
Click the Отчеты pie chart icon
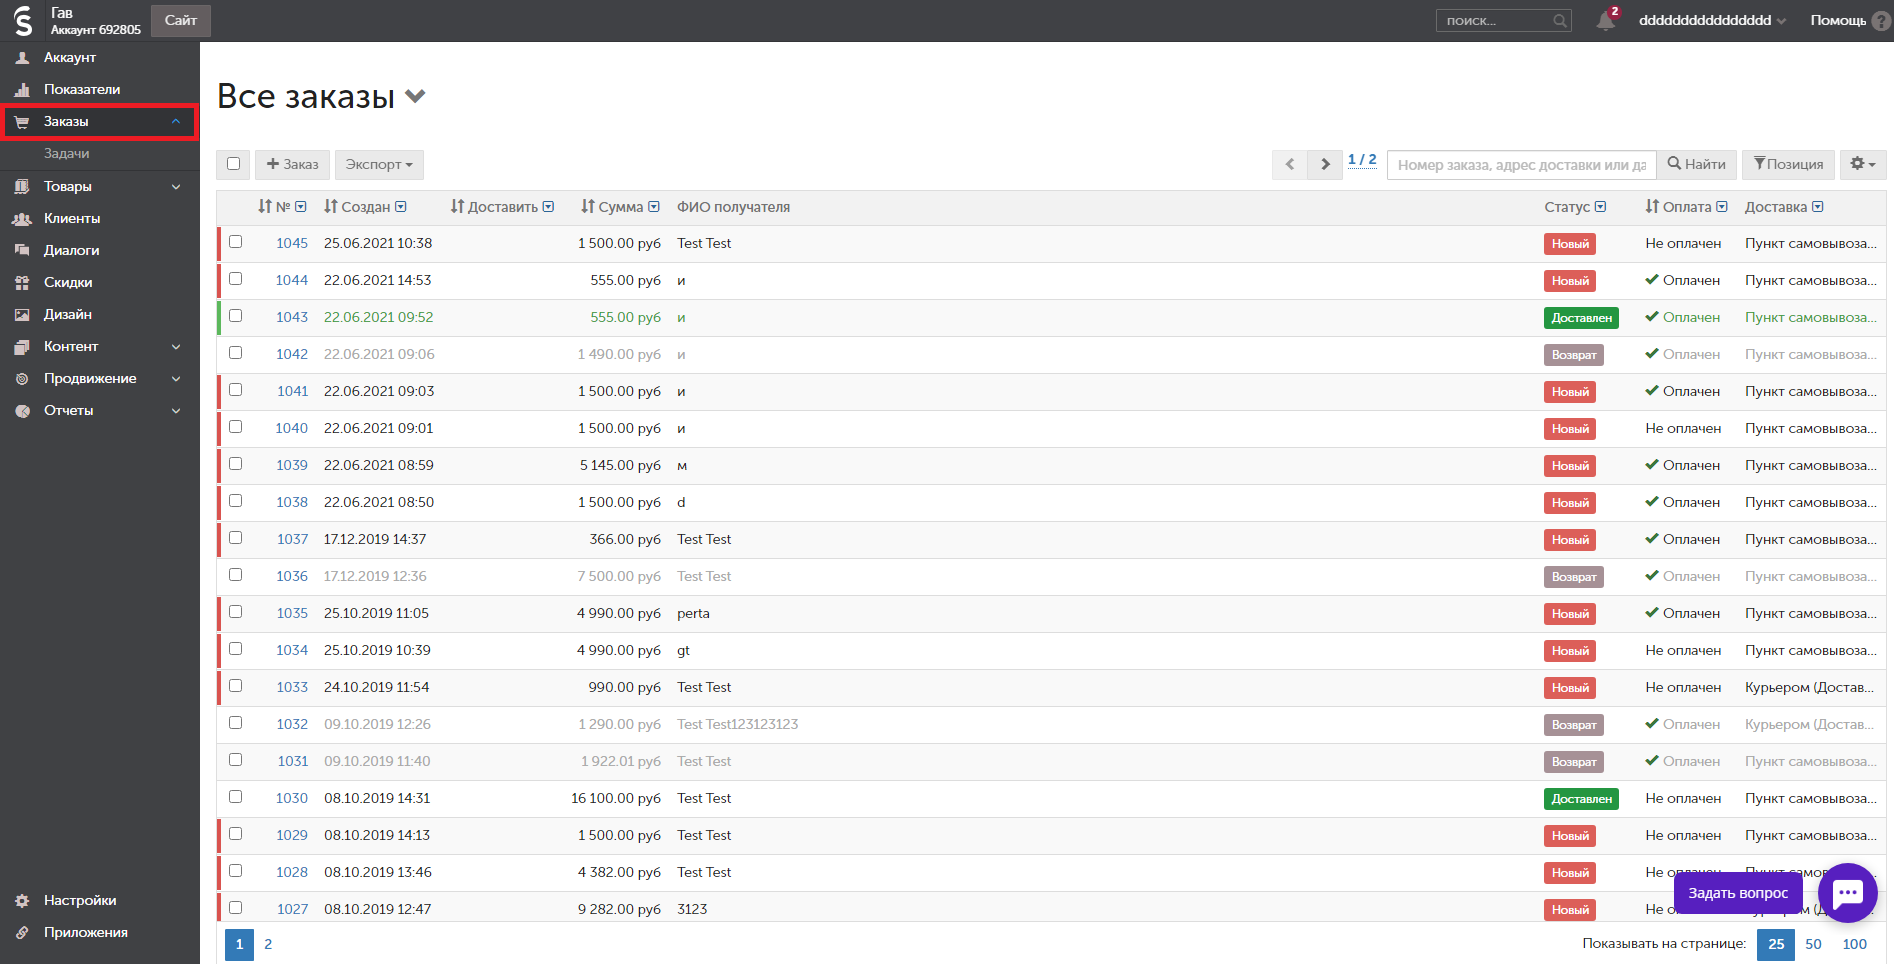click(22, 411)
